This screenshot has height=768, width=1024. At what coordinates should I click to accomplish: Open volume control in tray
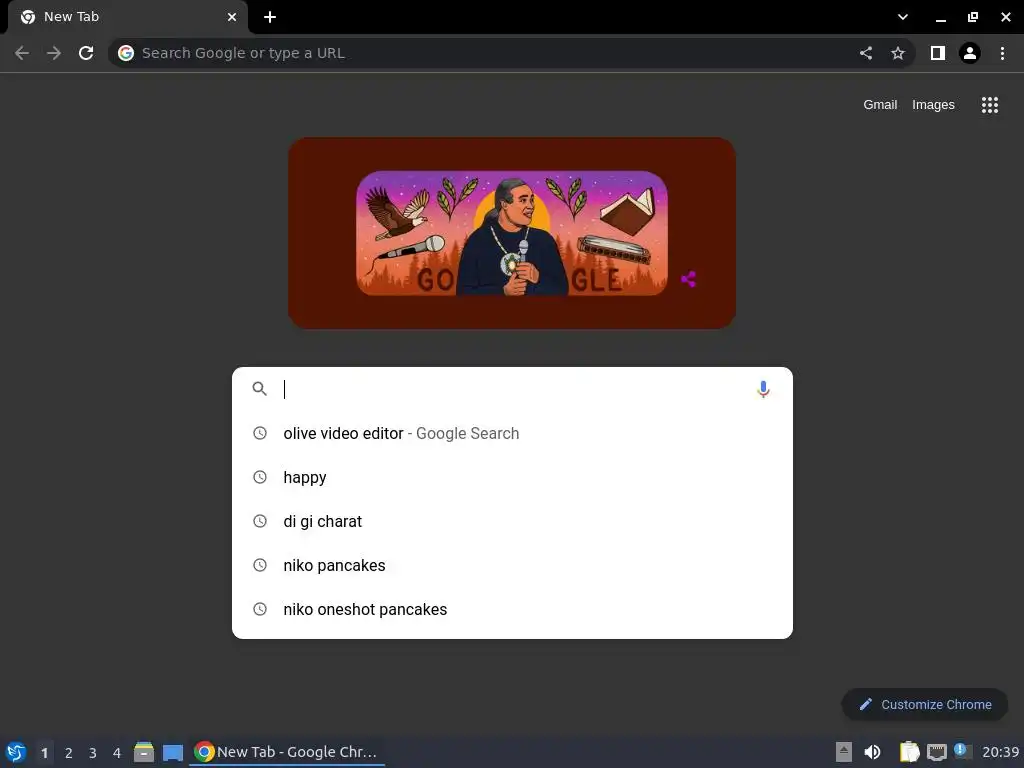tap(872, 752)
